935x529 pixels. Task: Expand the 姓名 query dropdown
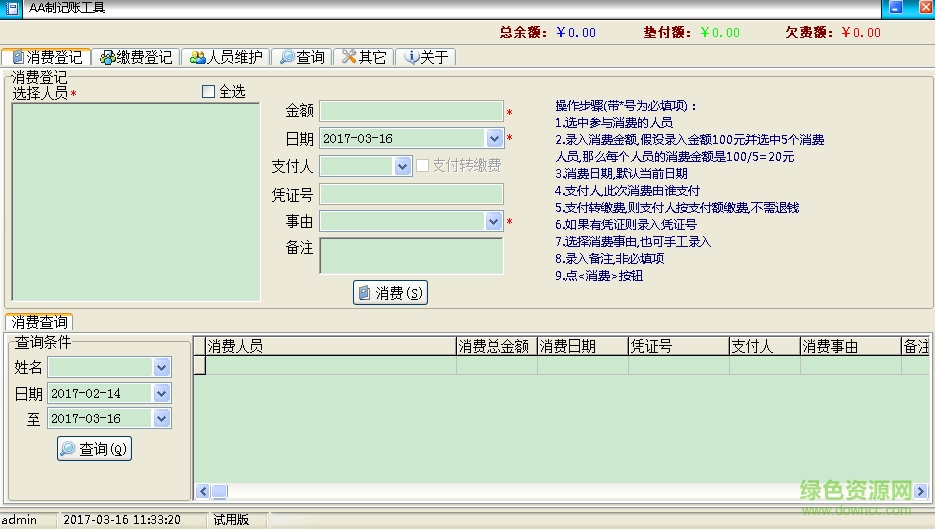coord(162,367)
